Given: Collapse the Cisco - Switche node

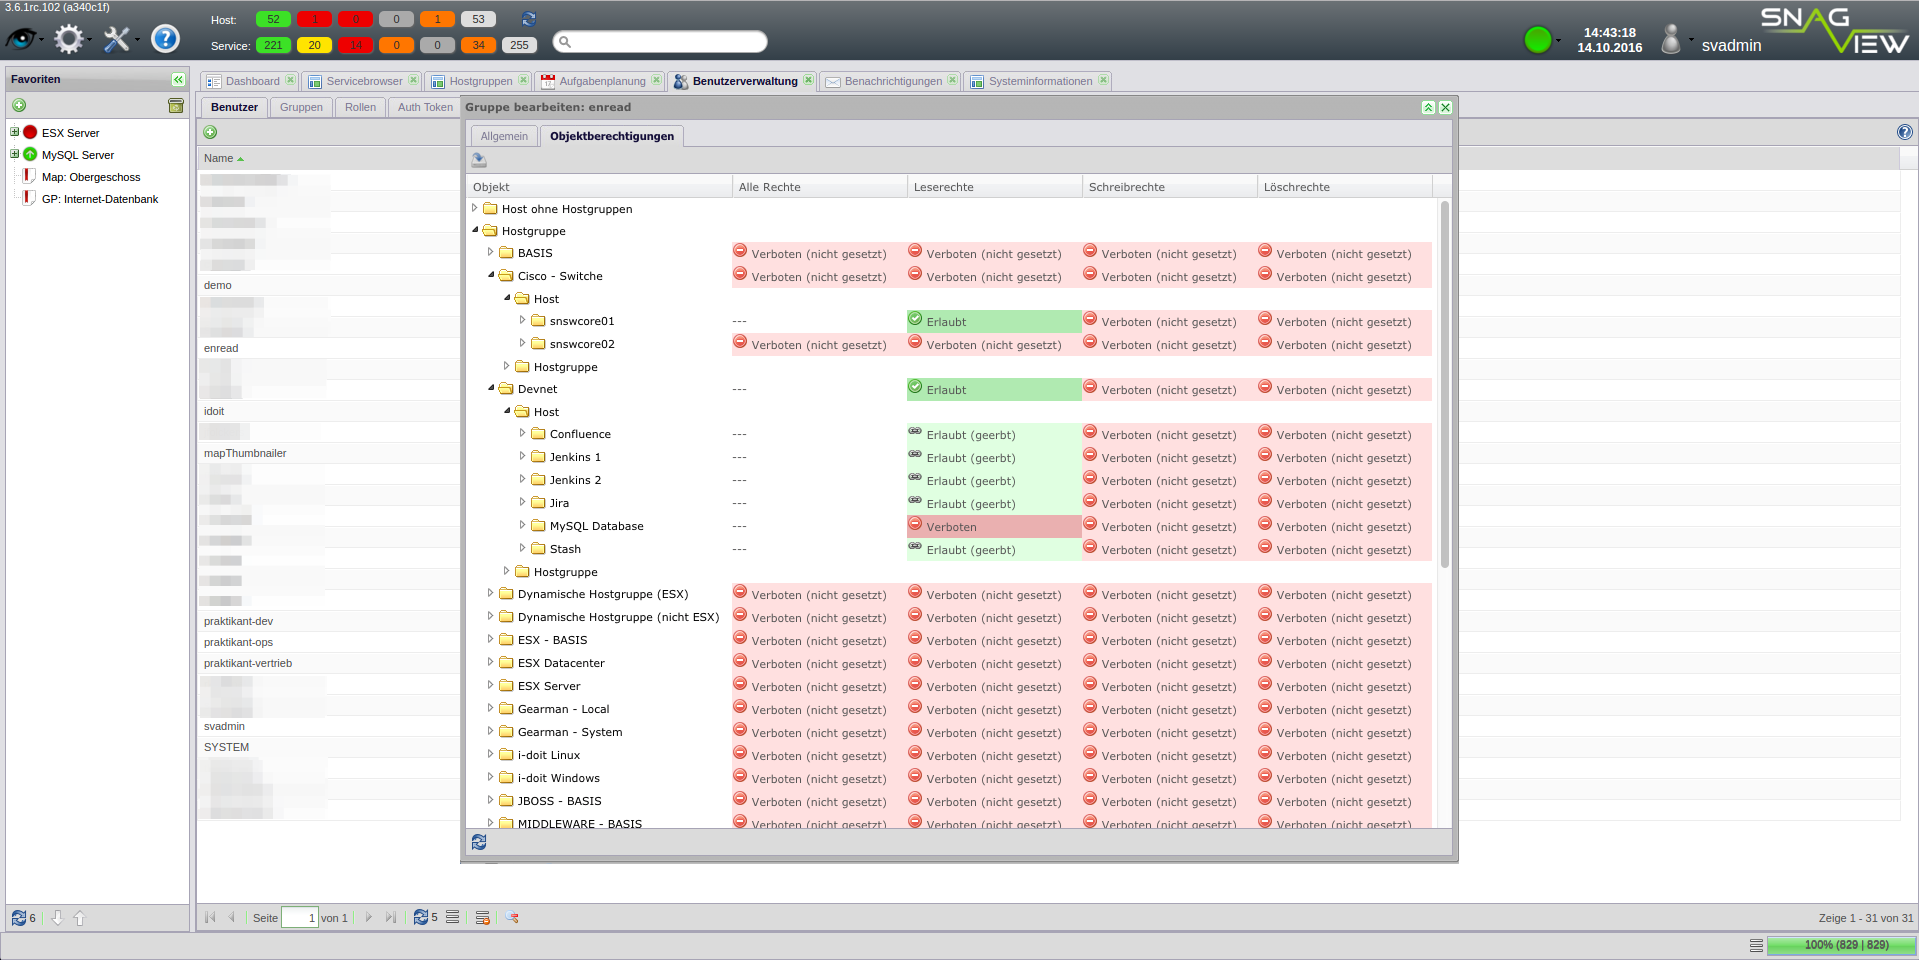Looking at the screenshot, I should pyautogui.click(x=491, y=275).
